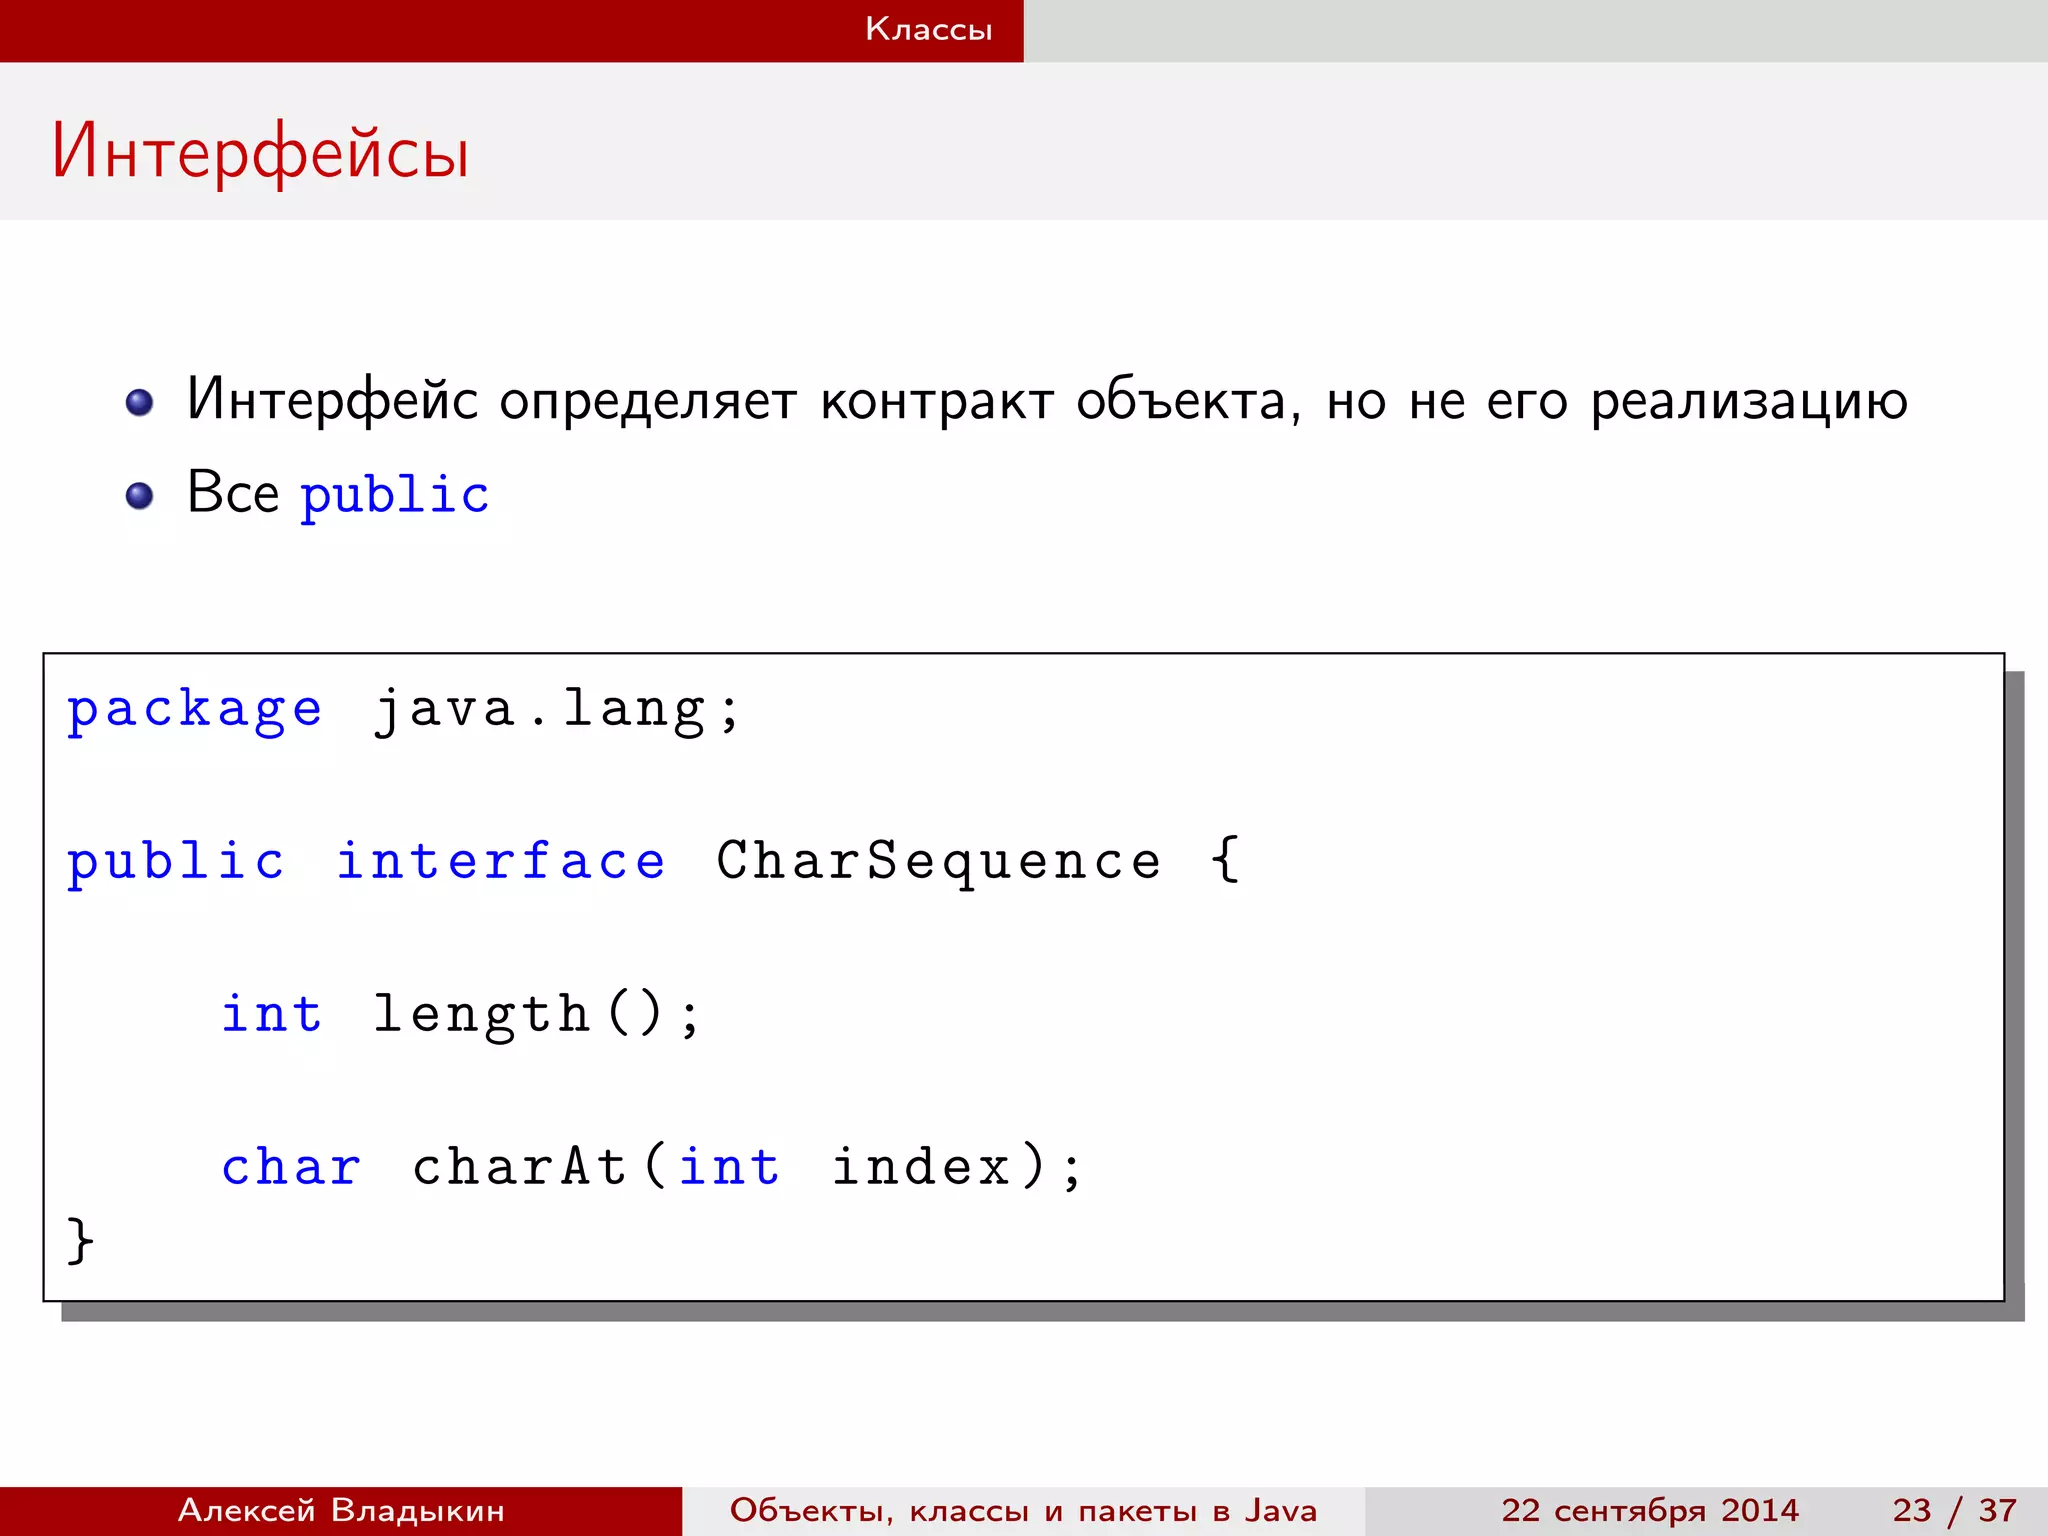The height and width of the screenshot is (1536, 2048).
Task: Click the interface keyword in code
Action: click(500, 862)
